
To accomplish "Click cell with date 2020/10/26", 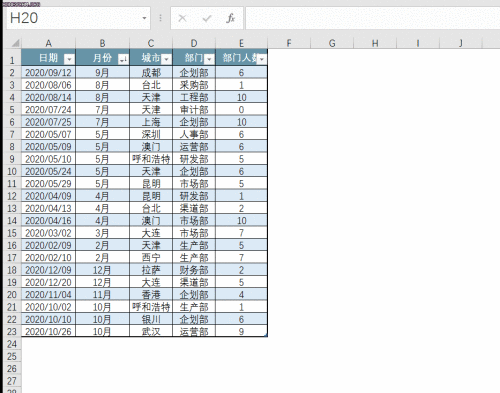I will 49,332.
